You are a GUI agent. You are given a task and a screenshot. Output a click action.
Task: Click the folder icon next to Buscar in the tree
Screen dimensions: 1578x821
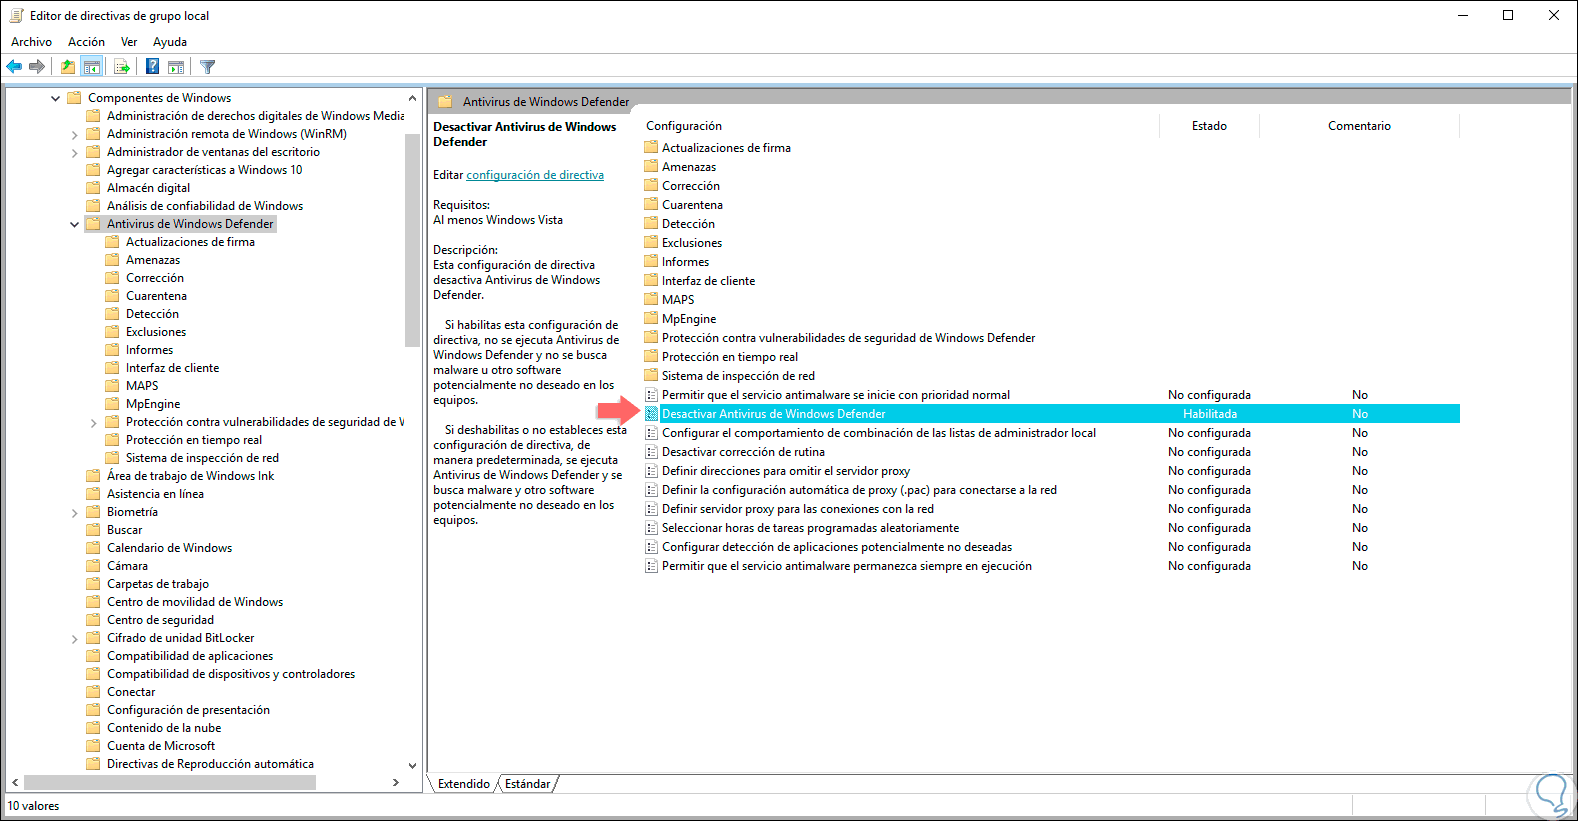93,530
